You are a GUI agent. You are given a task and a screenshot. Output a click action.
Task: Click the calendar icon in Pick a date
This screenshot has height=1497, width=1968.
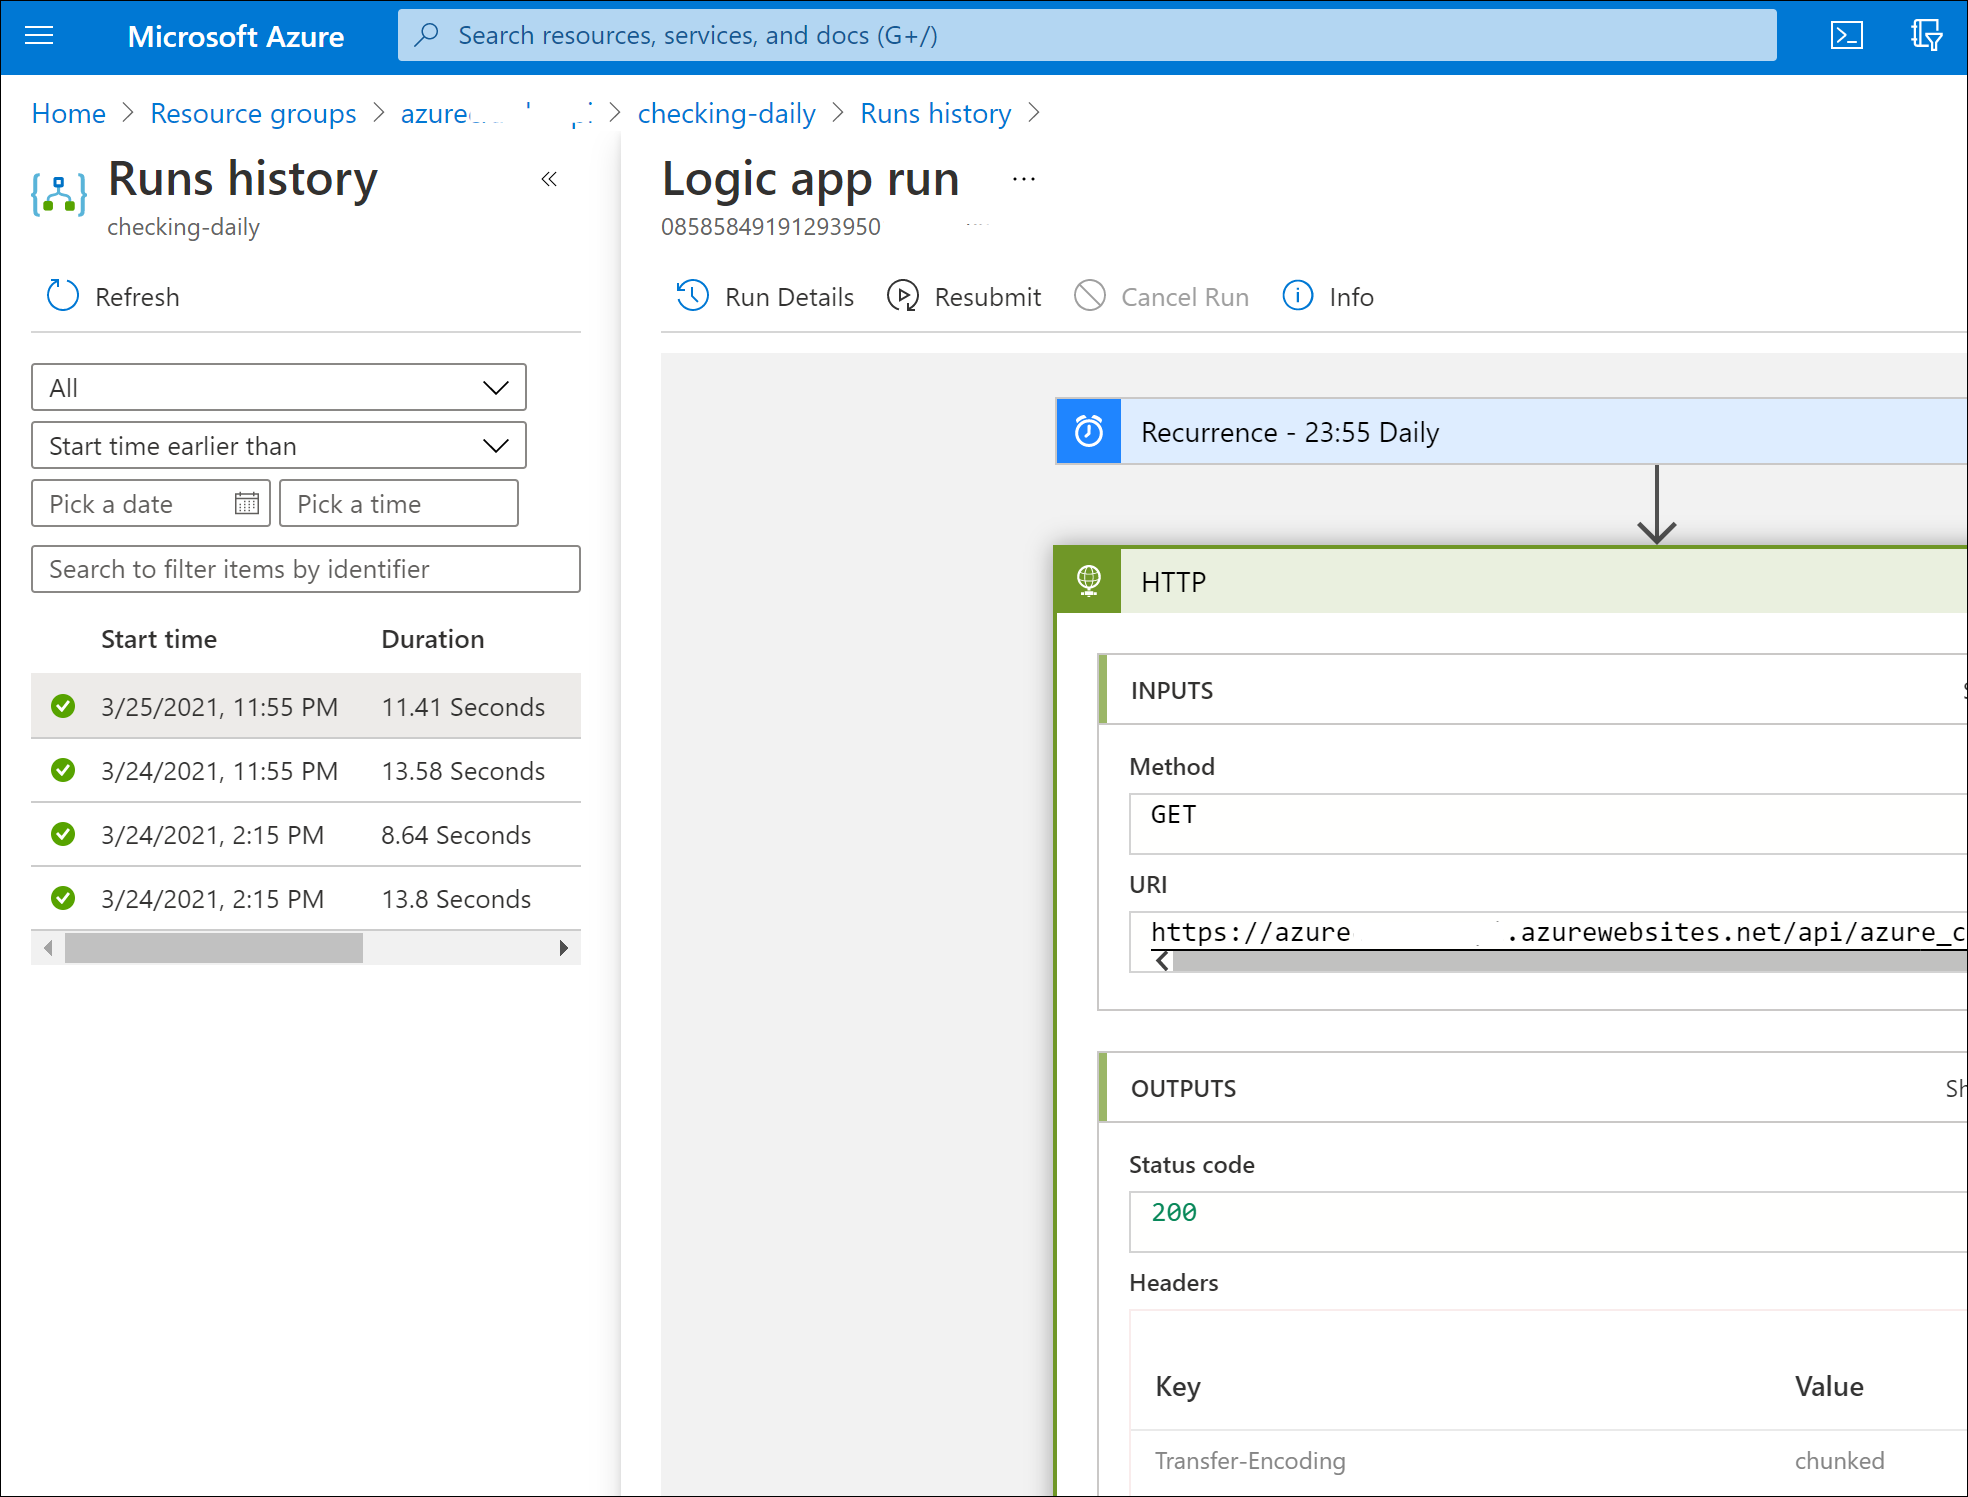coord(246,503)
